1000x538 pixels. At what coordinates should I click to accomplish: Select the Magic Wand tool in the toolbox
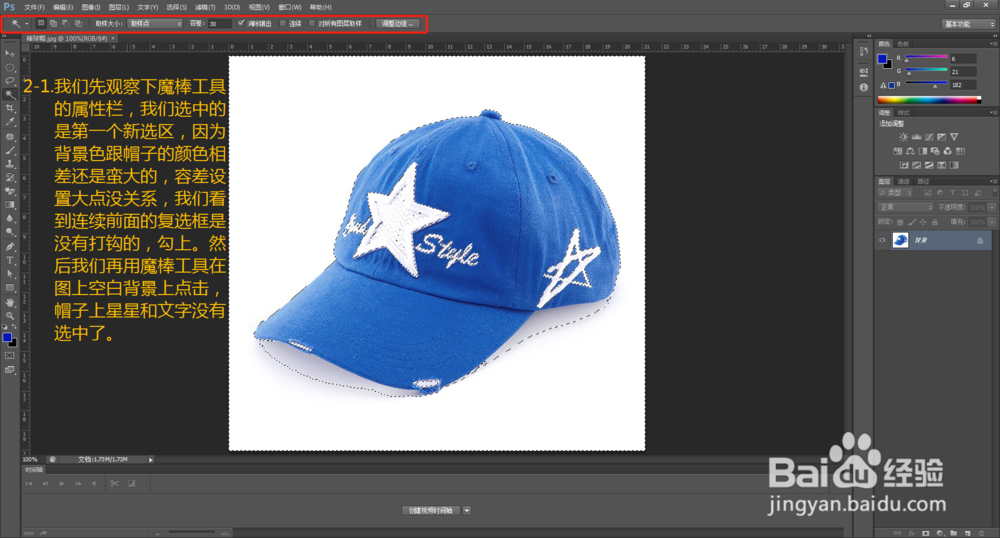(x=10, y=94)
